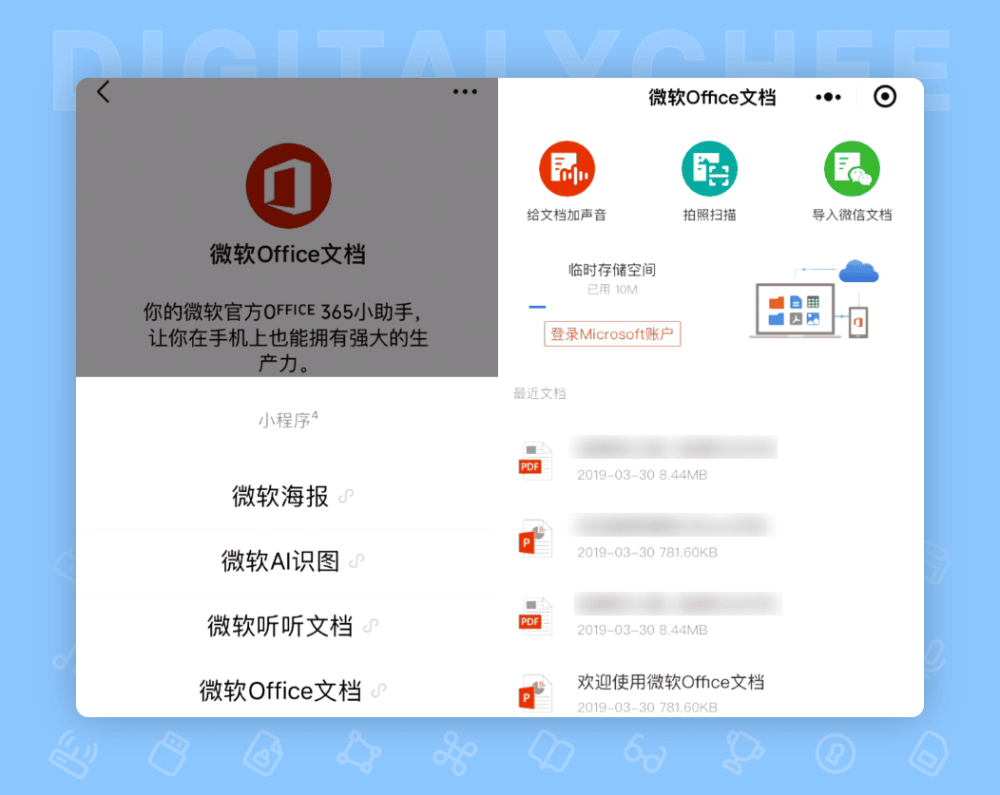
Task: Tap the 小程序 section header
Action: pos(288,419)
